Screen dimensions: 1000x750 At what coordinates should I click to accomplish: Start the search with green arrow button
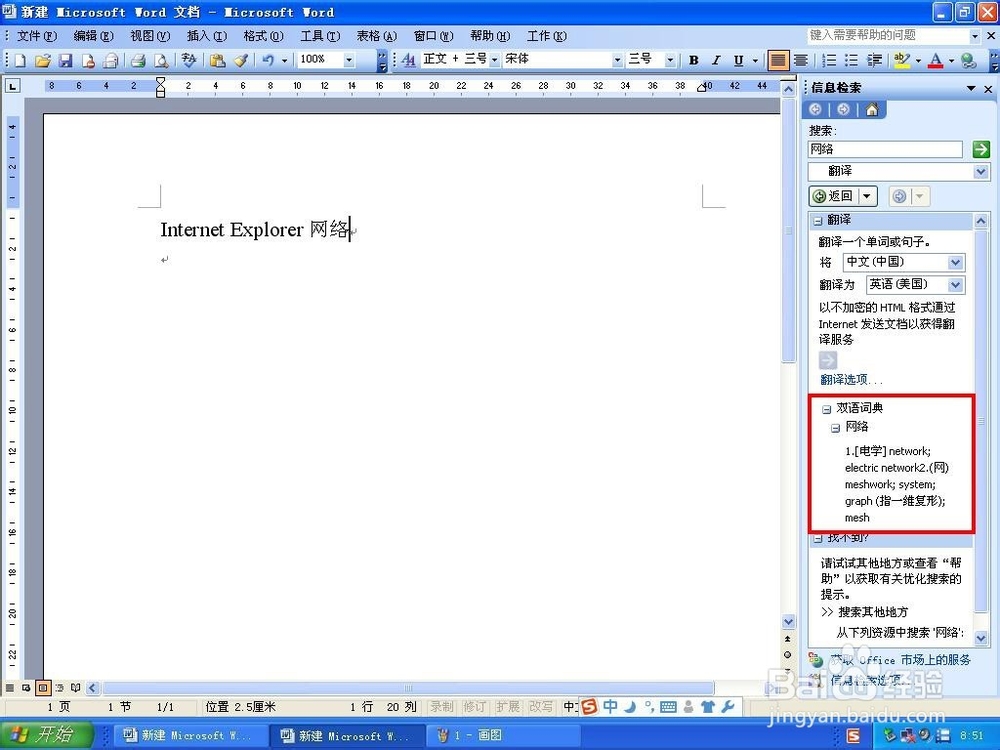[981, 149]
